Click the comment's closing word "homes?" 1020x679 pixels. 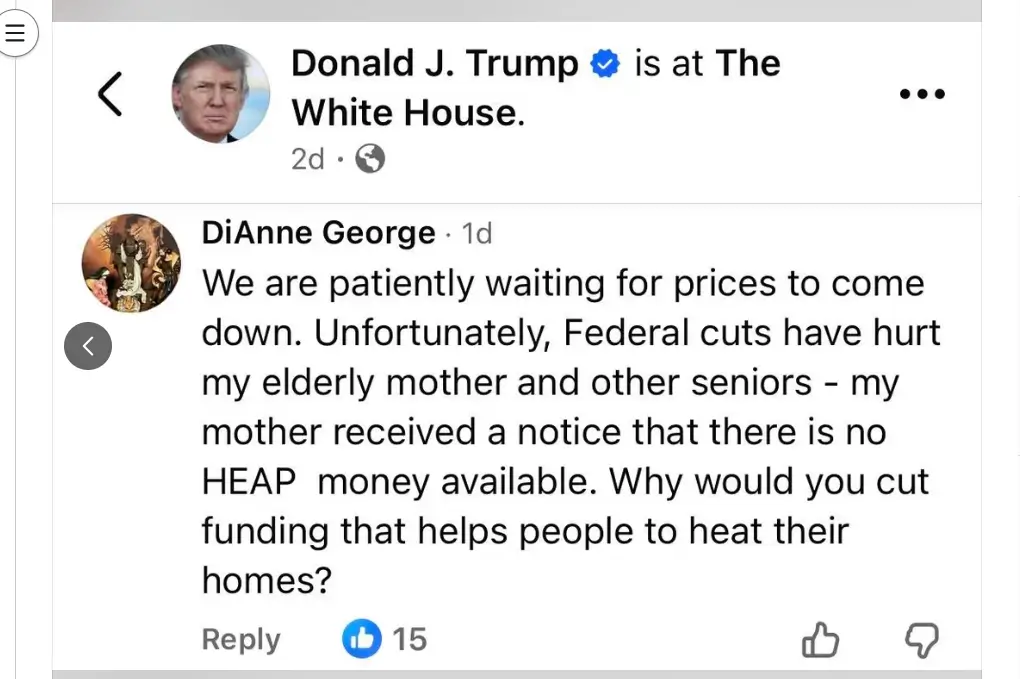(x=266, y=579)
